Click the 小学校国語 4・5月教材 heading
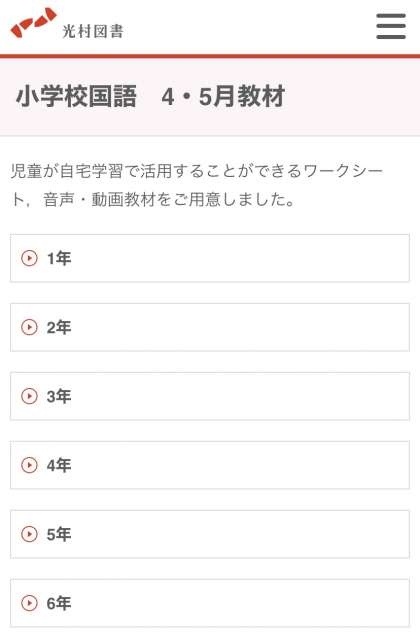The width and height of the screenshot is (420, 633). pyautogui.click(x=151, y=96)
